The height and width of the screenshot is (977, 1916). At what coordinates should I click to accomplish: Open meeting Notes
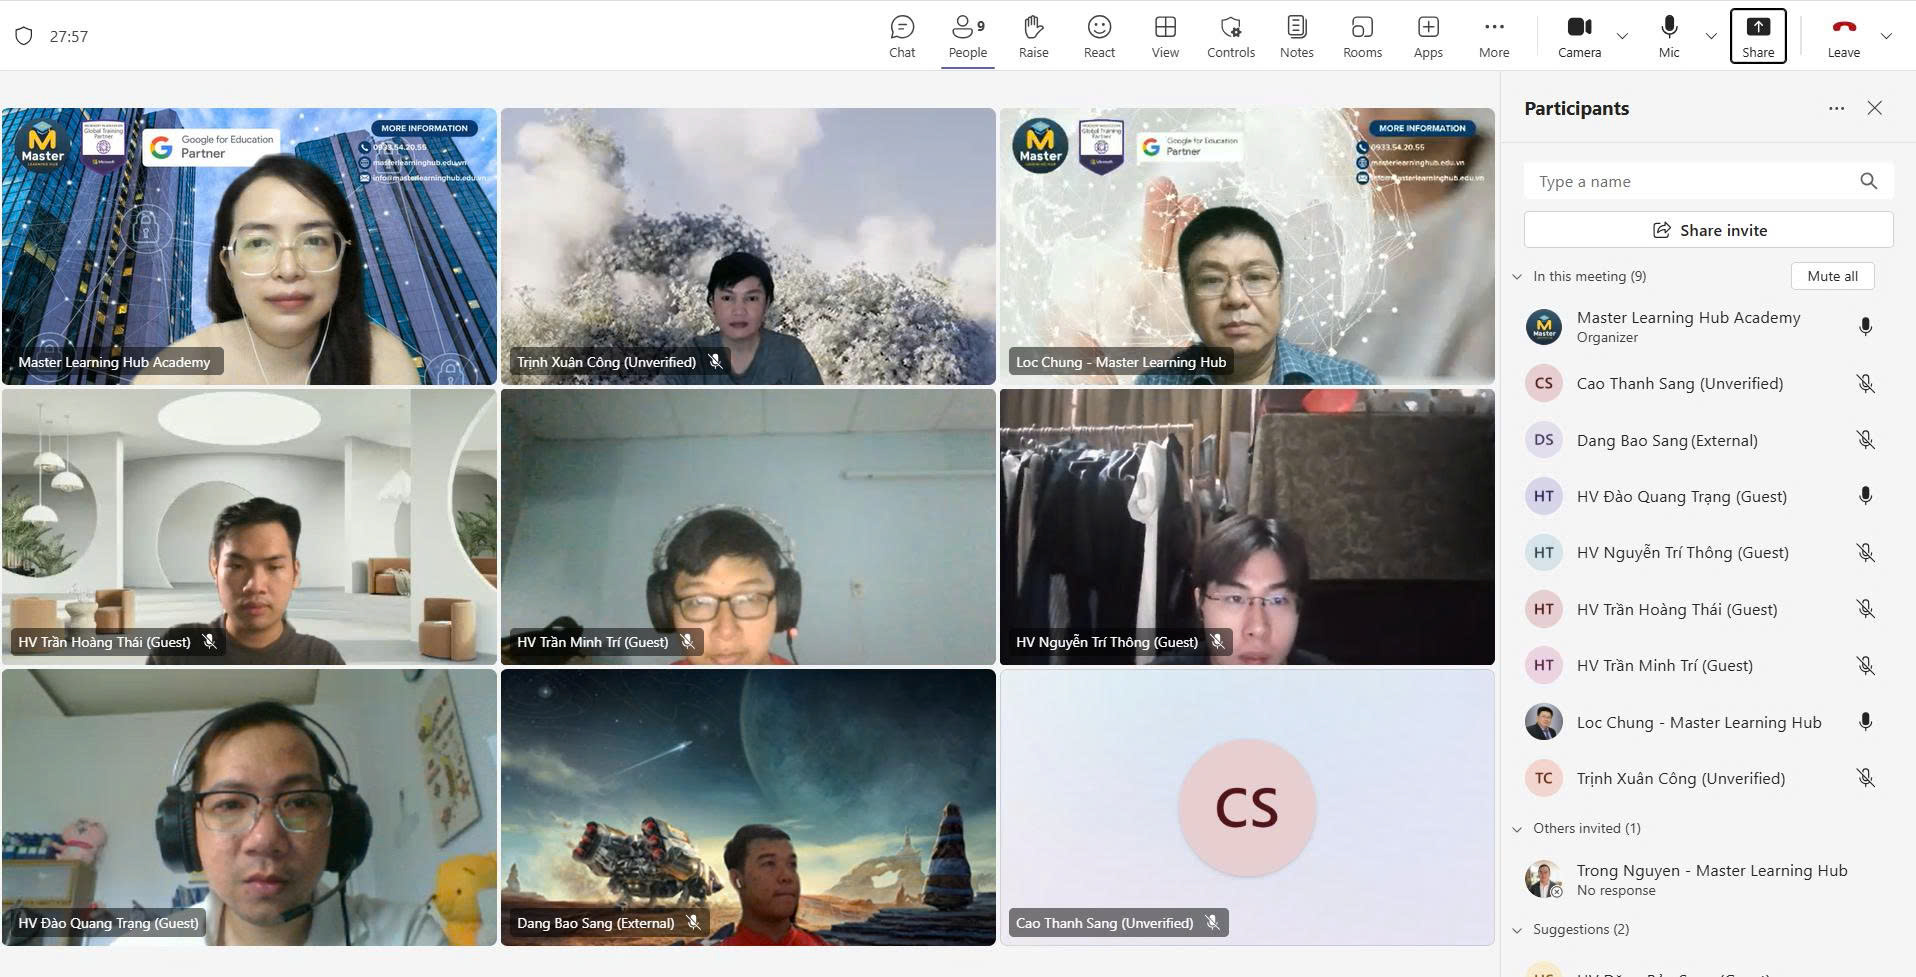point(1296,37)
